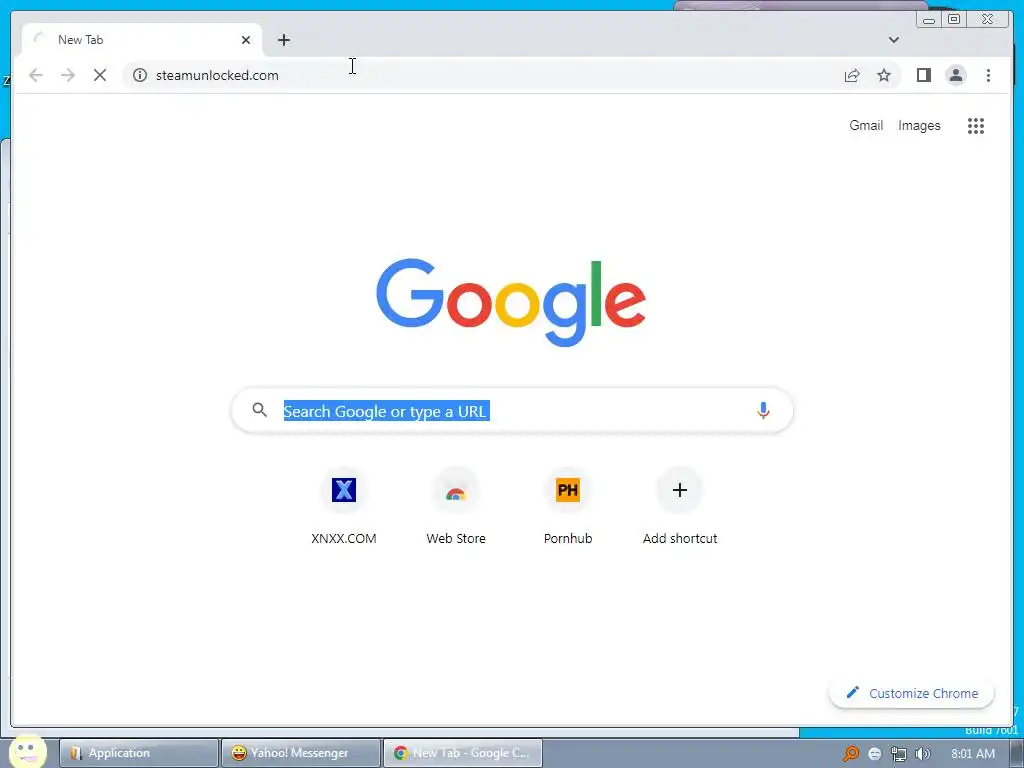The image size is (1024, 768).
Task: Select the New Tab tab
Action: pos(142,40)
